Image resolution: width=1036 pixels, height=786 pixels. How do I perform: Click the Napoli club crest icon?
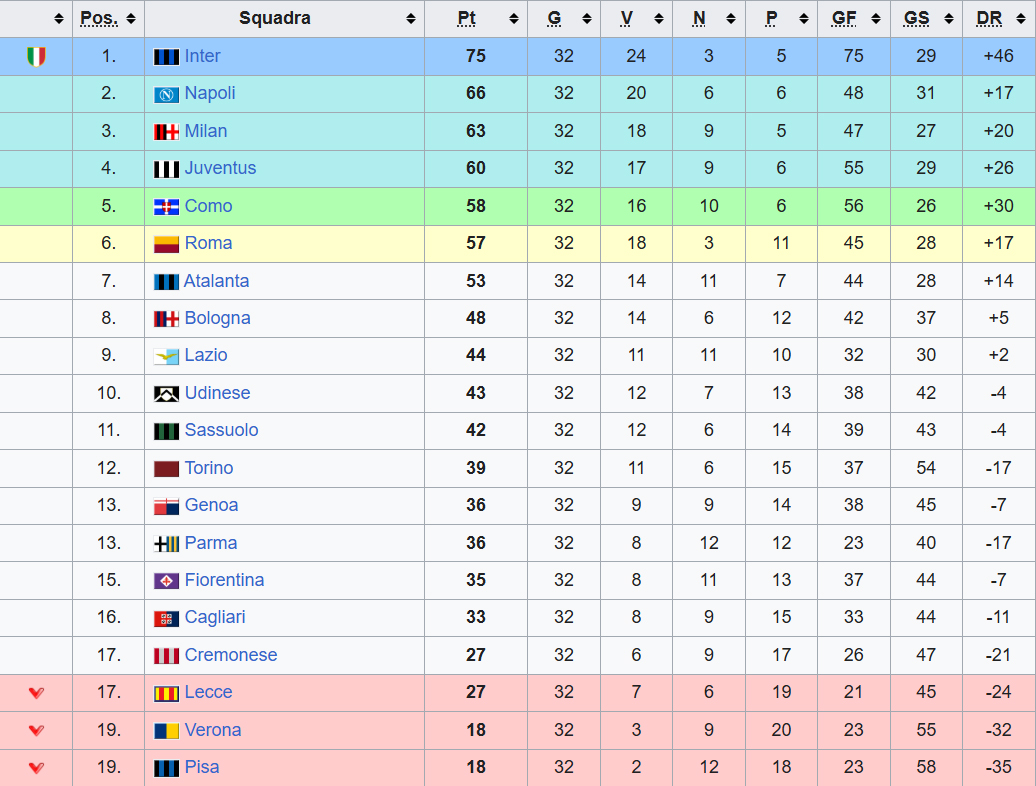click(x=166, y=94)
